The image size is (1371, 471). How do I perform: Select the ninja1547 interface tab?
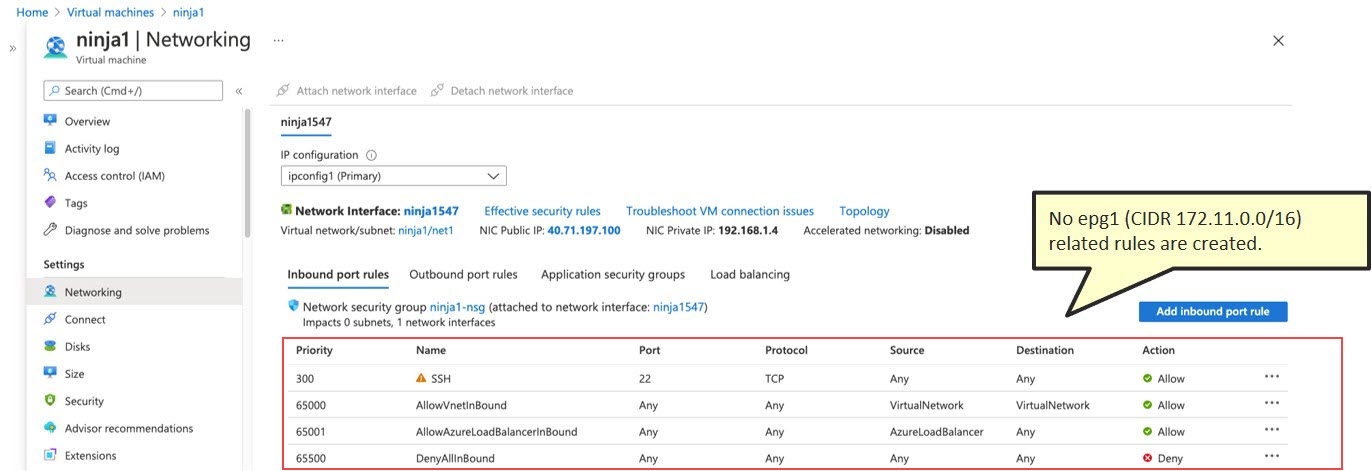306,122
